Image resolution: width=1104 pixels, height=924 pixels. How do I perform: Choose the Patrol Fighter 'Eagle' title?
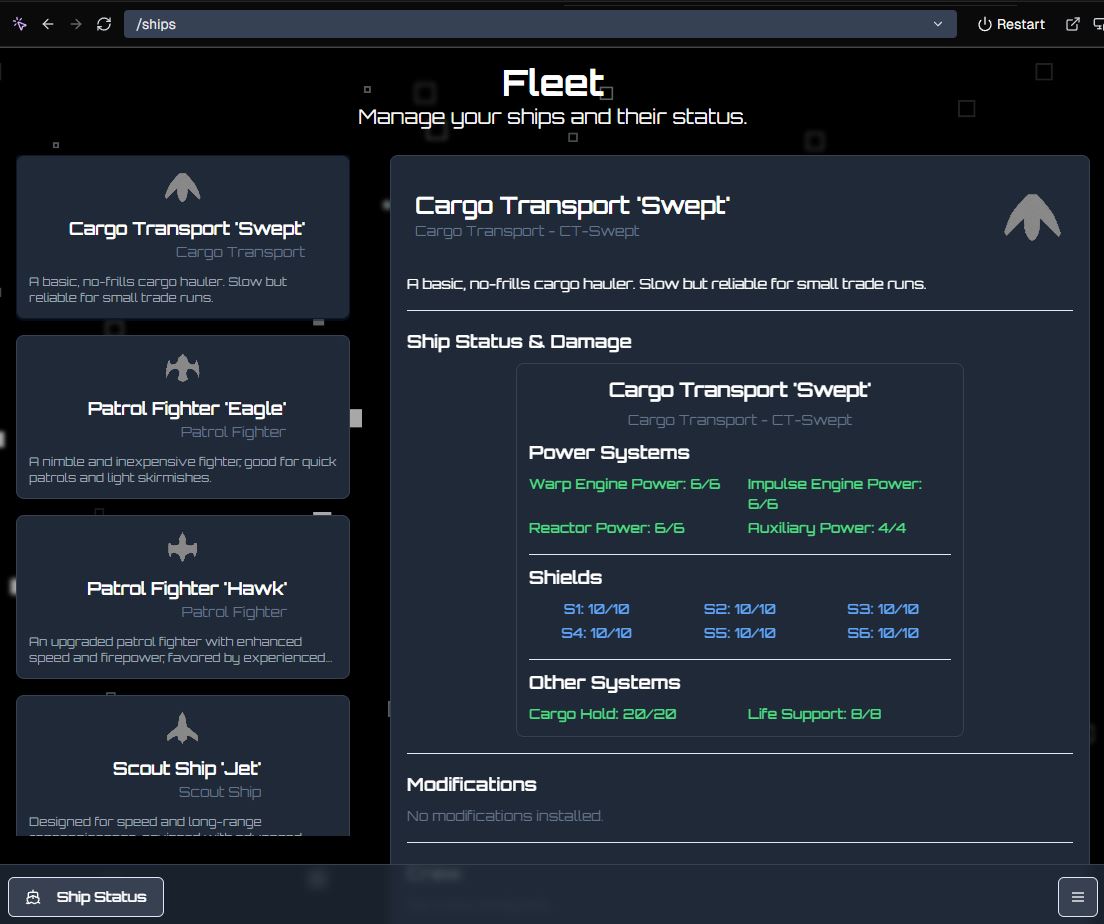click(187, 408)
